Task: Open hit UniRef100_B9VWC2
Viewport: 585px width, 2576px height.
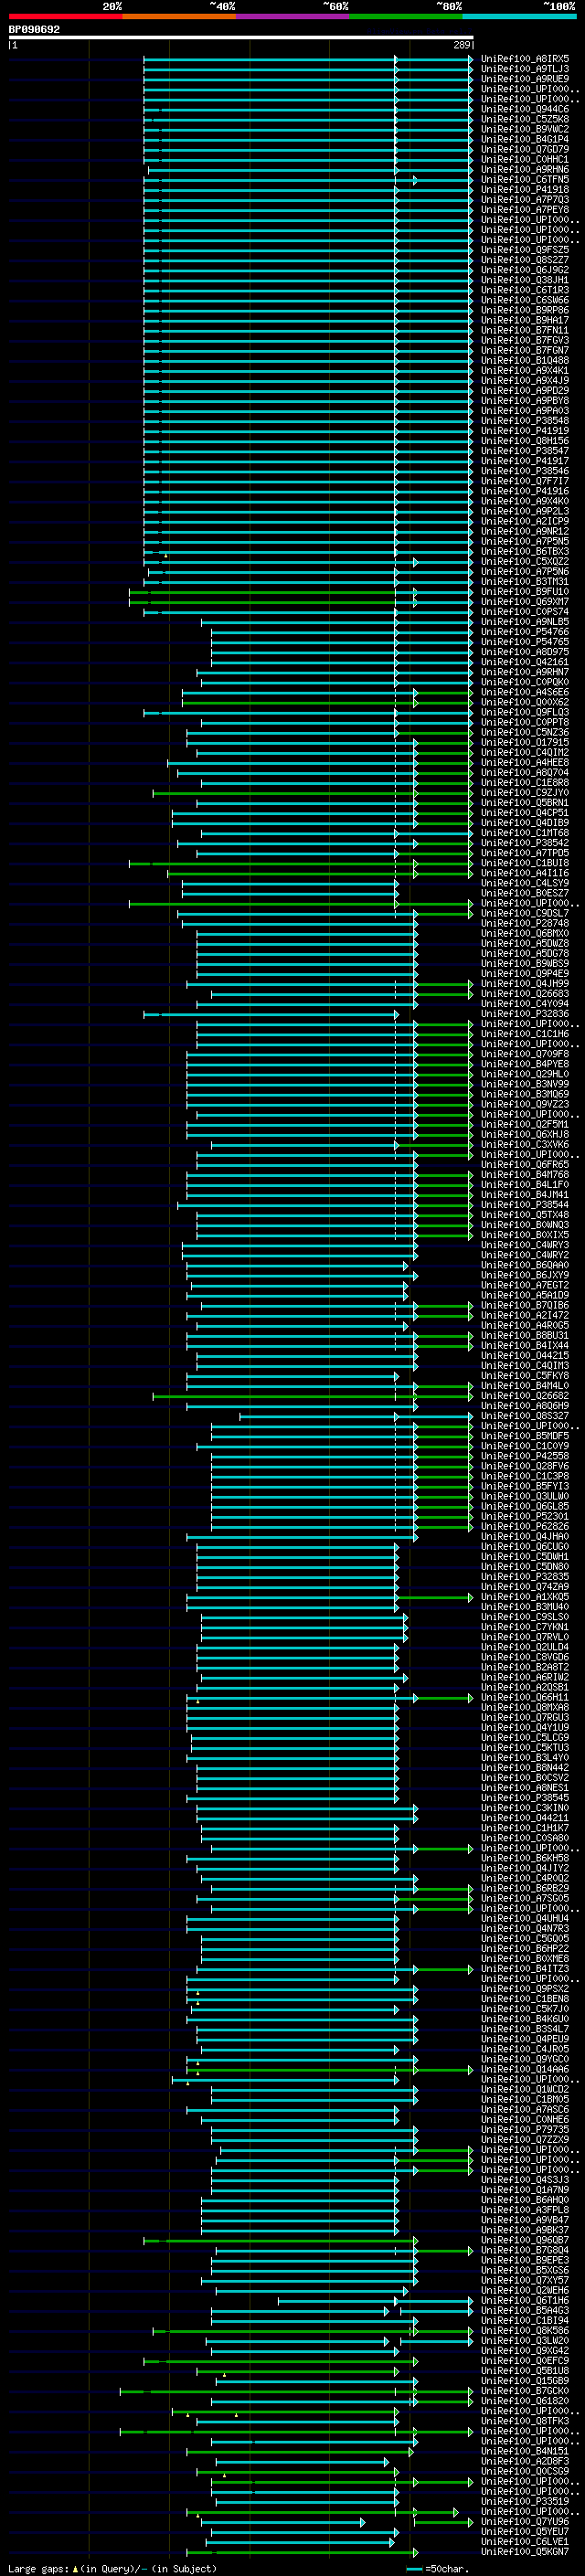Action: click(x=525, y=129)
